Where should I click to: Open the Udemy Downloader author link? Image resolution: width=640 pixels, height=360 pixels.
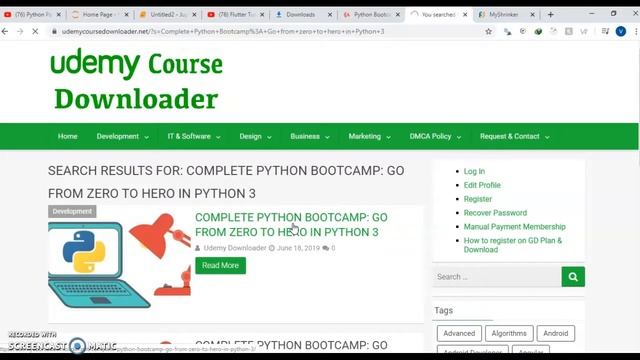point(235,248)
